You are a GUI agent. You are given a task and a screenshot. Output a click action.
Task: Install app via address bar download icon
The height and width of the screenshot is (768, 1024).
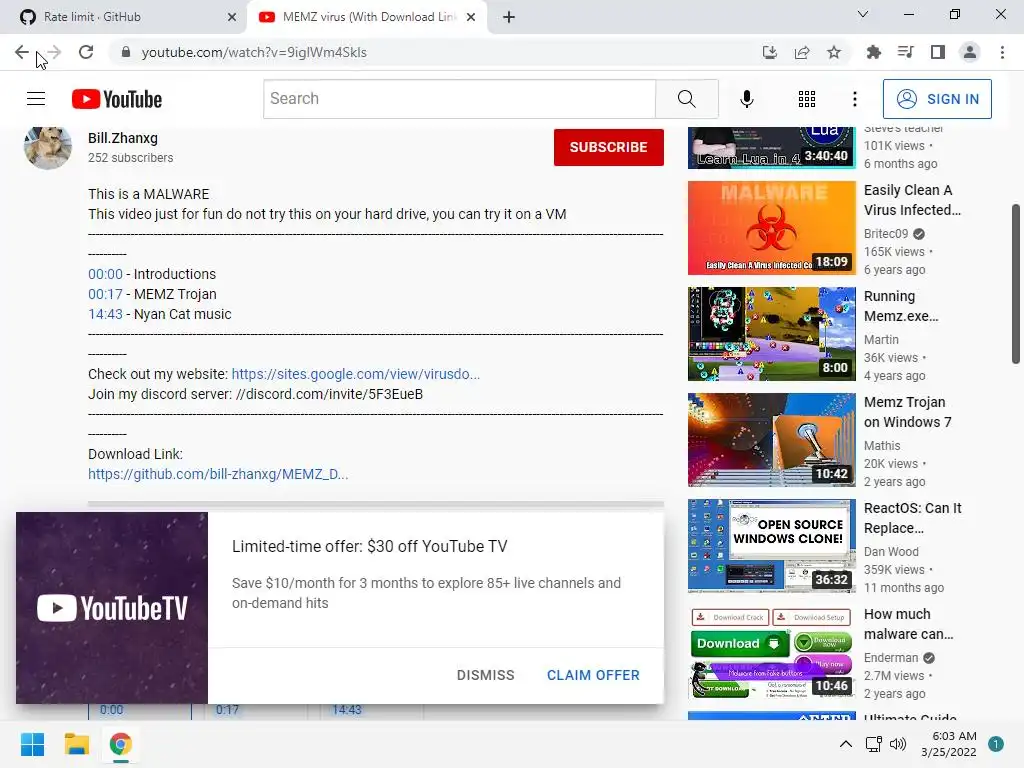click(770, 52)
